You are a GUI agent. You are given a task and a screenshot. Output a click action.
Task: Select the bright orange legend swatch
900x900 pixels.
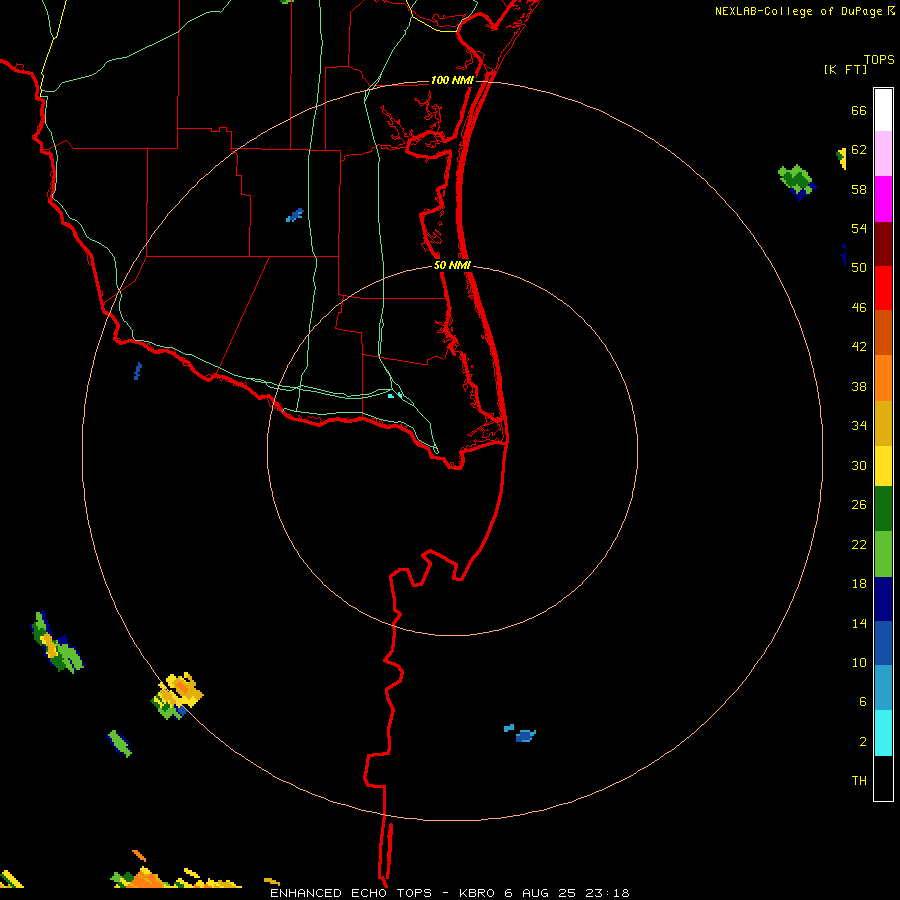[x=883, y=378]
